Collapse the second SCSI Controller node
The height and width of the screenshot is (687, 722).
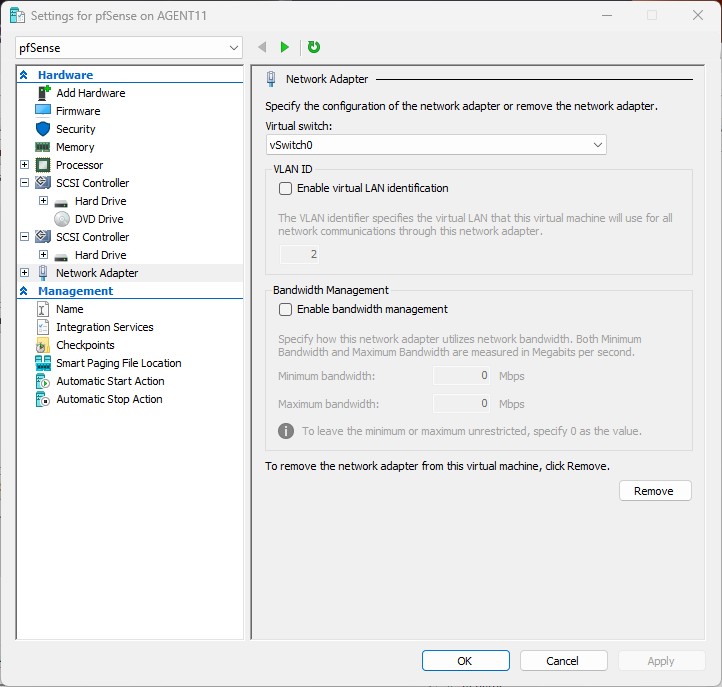click(x=24, y=236)
